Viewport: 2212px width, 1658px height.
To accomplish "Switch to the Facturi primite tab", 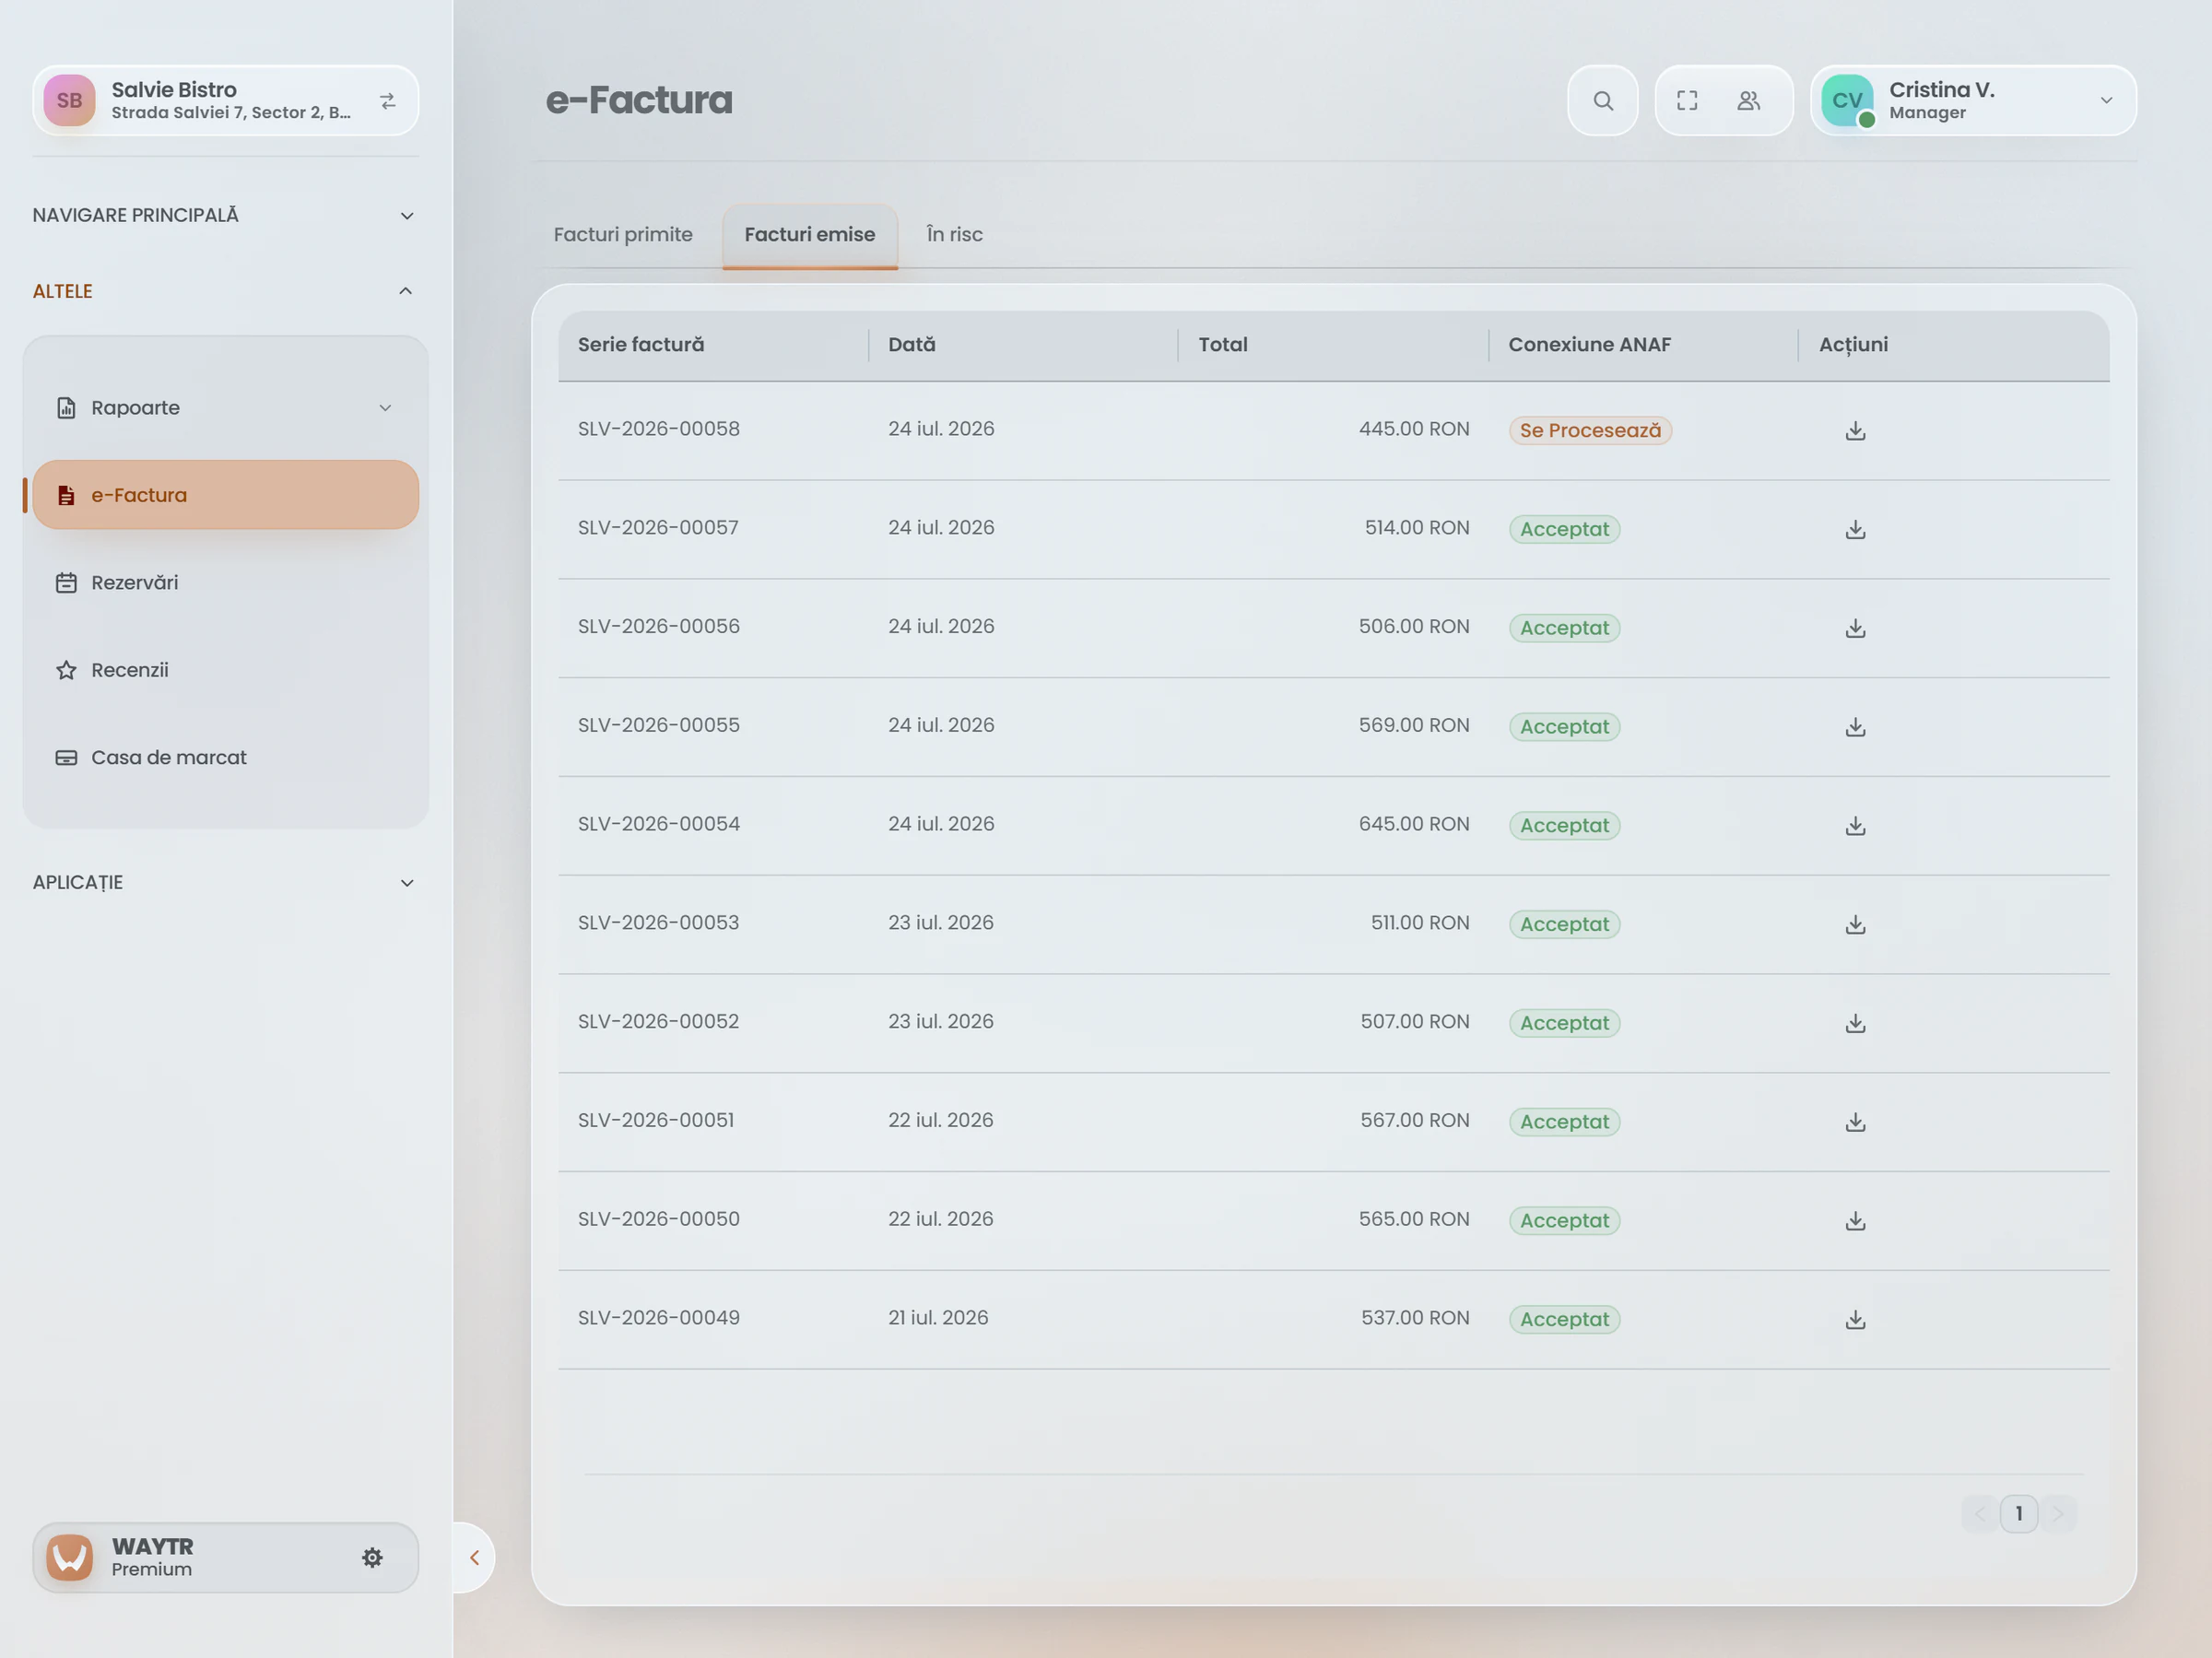I will point(623,235).
